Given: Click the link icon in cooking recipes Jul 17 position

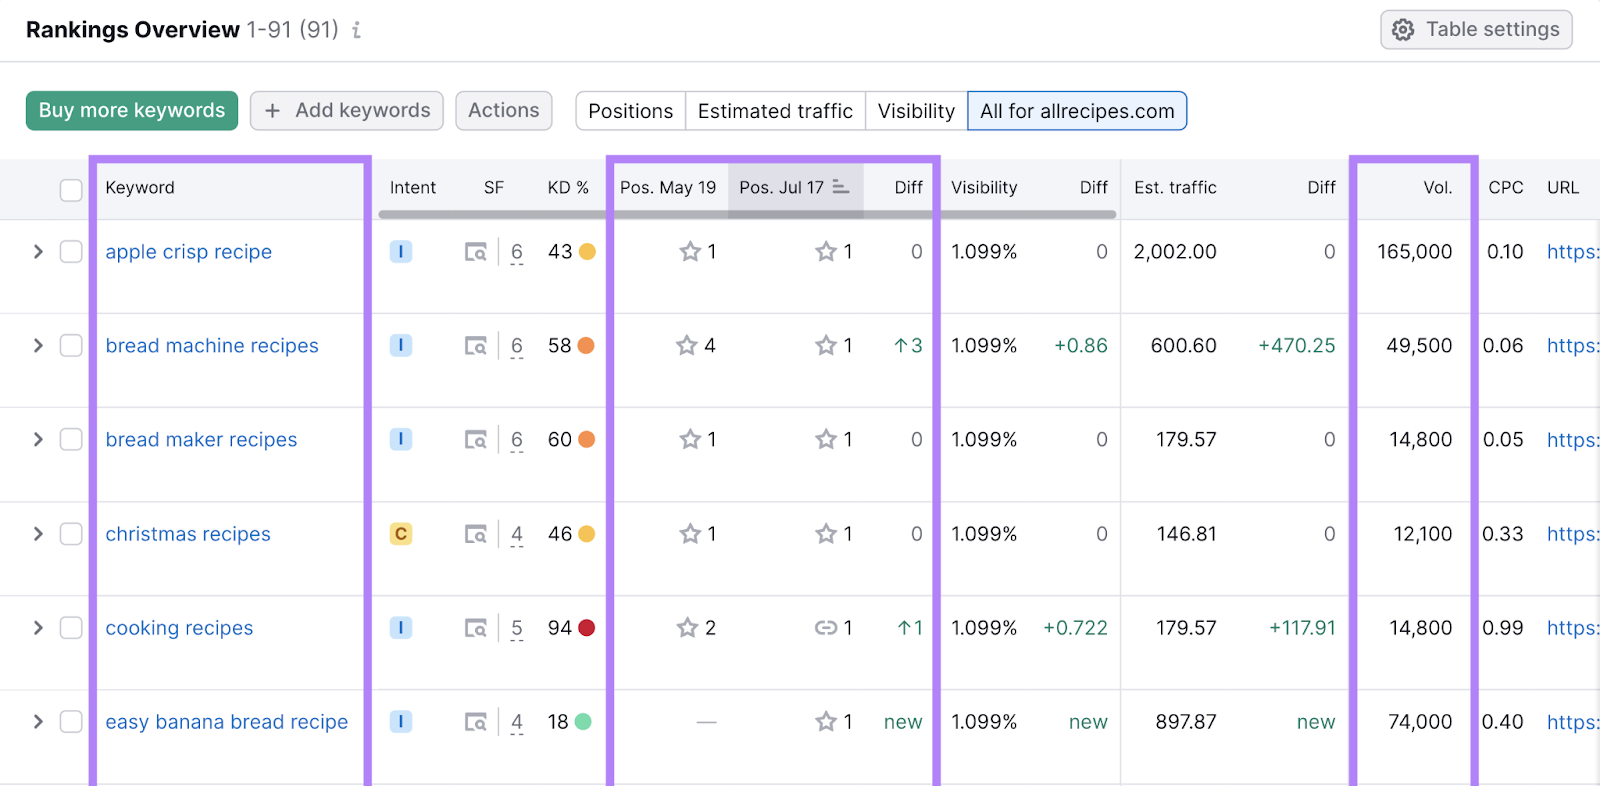Looking at the screenshot, I should (x=825, y=628).
